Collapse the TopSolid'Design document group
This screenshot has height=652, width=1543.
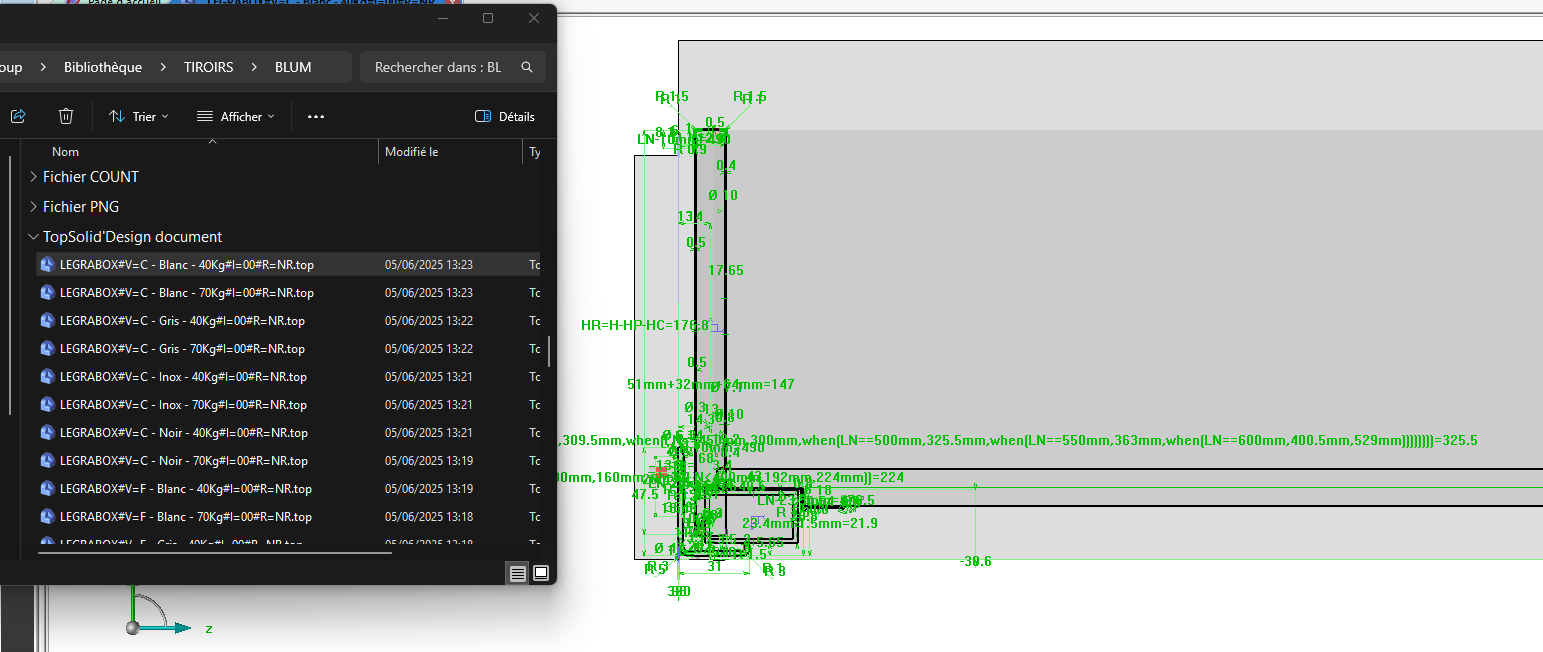tap(34, 237)
